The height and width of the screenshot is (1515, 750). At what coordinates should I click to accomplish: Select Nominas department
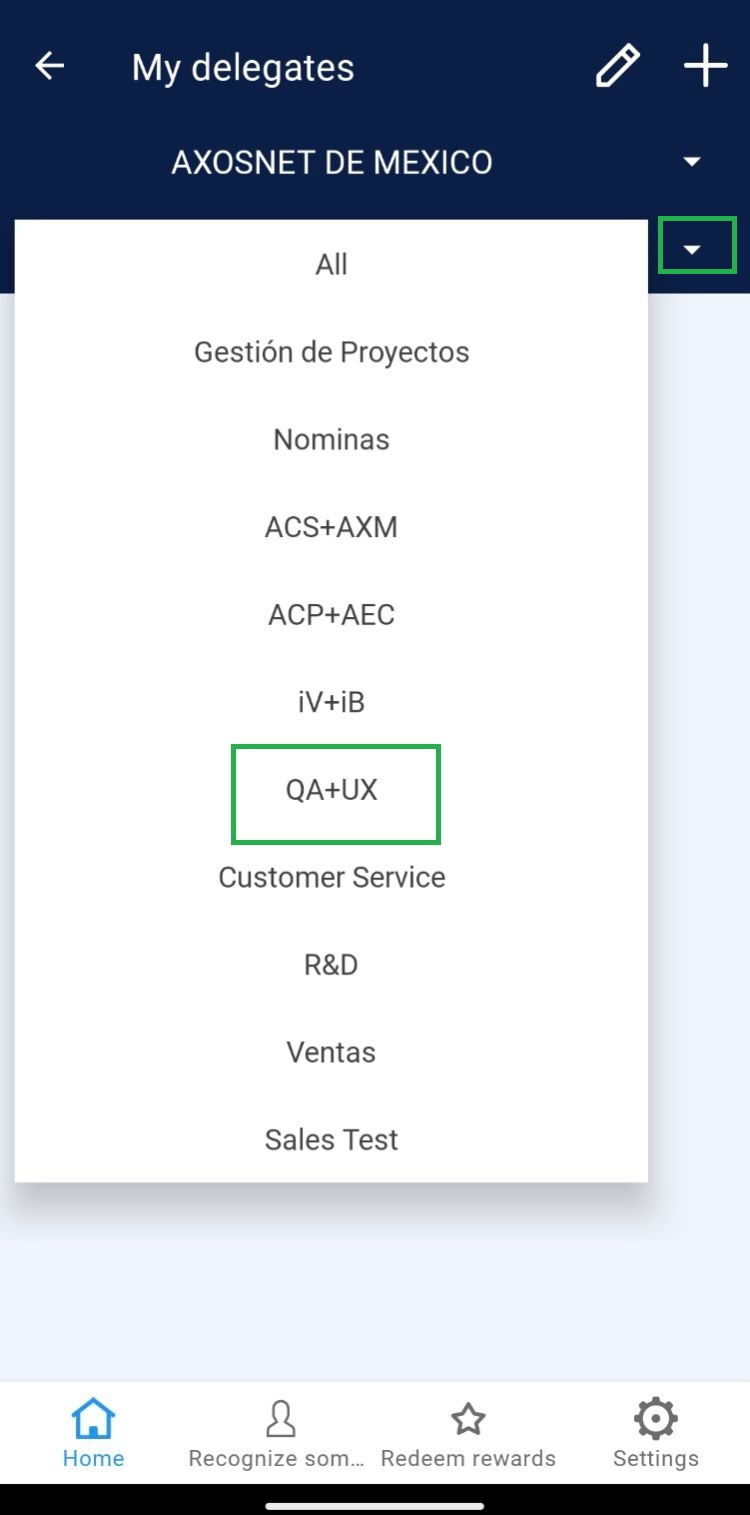[x=331, y=440]
